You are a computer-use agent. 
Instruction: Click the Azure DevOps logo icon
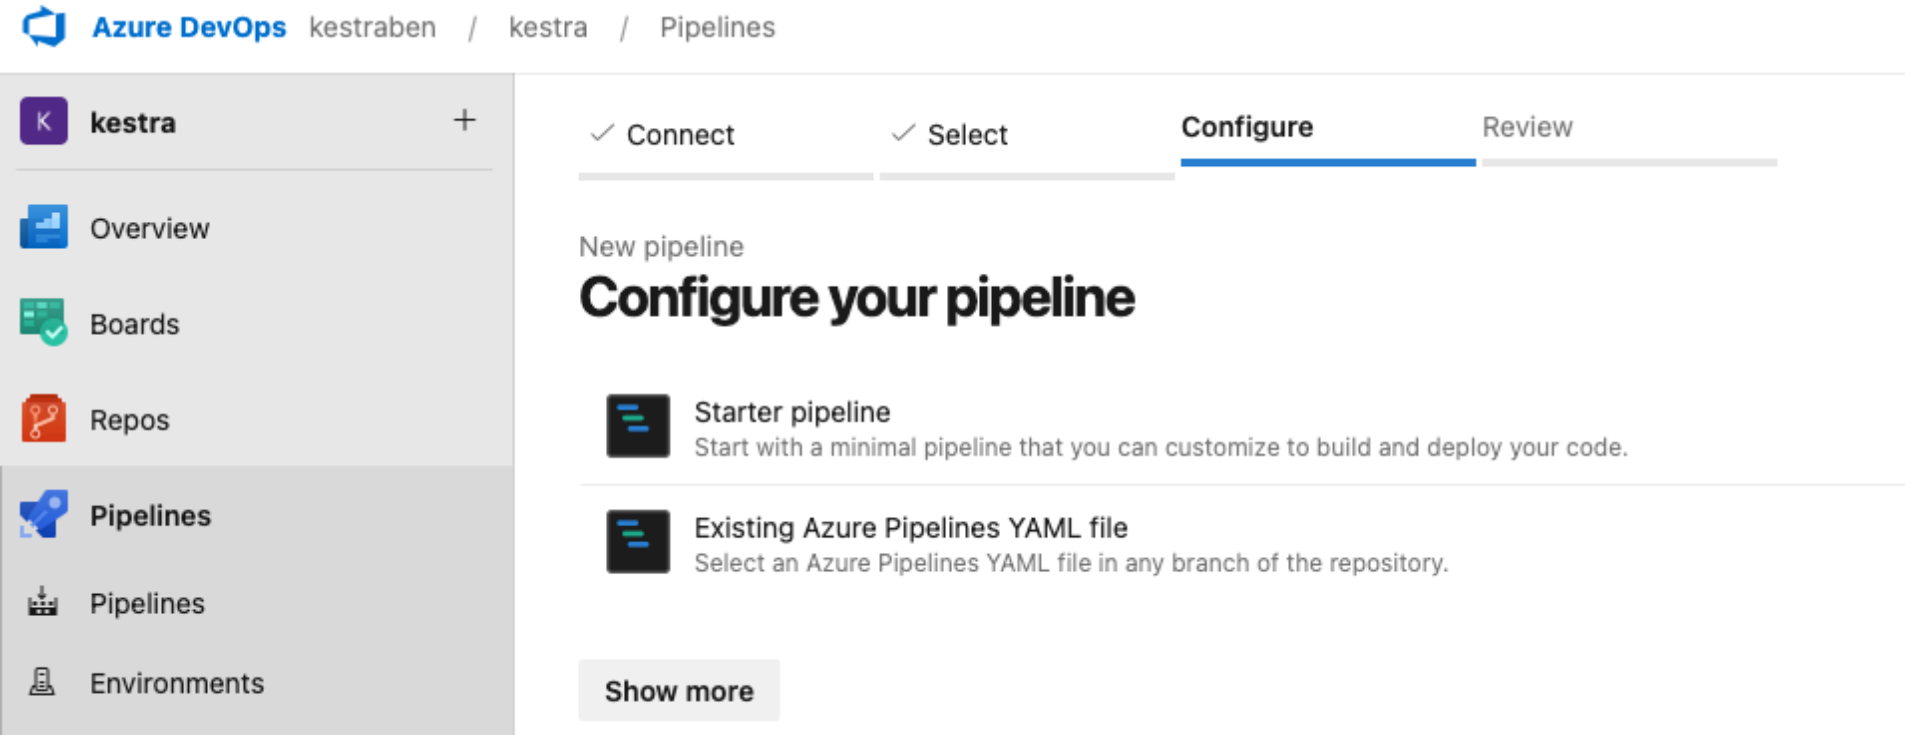[44, 27]
